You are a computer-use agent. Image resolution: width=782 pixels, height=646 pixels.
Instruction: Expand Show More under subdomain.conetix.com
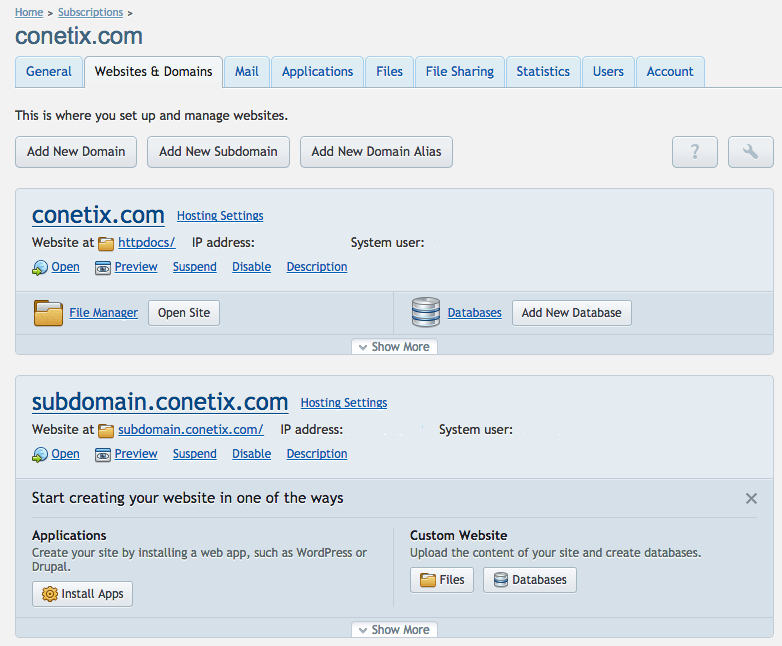point(394,630)
